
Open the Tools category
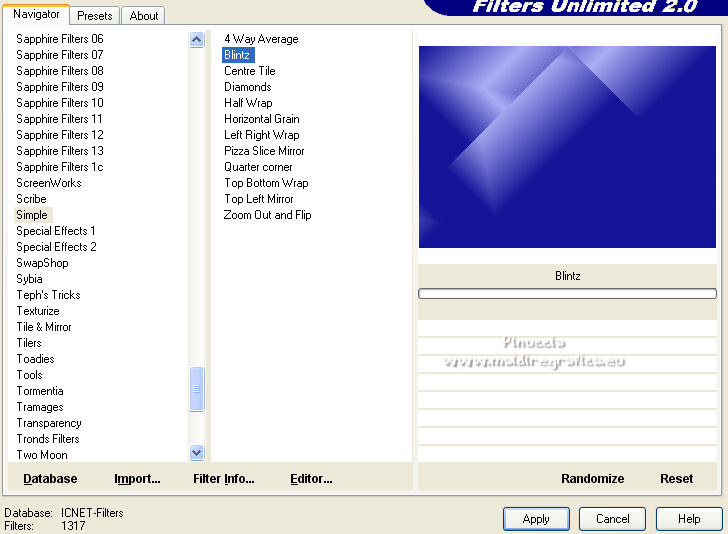click(x=29, y=375)
